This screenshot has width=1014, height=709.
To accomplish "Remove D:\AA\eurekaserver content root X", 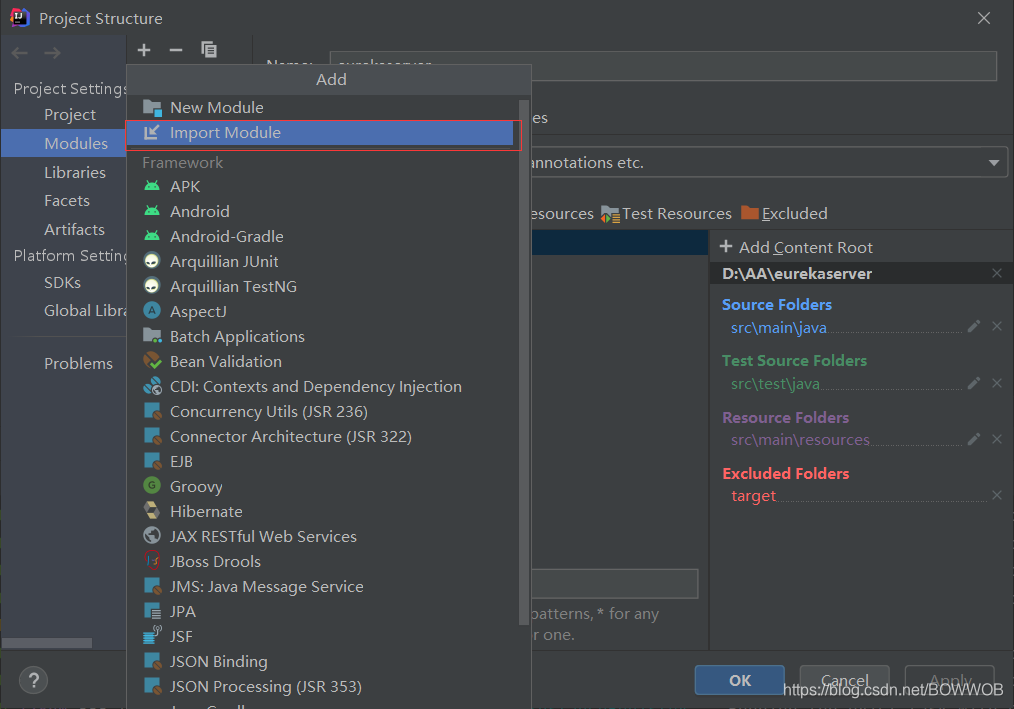I will 997,273.
